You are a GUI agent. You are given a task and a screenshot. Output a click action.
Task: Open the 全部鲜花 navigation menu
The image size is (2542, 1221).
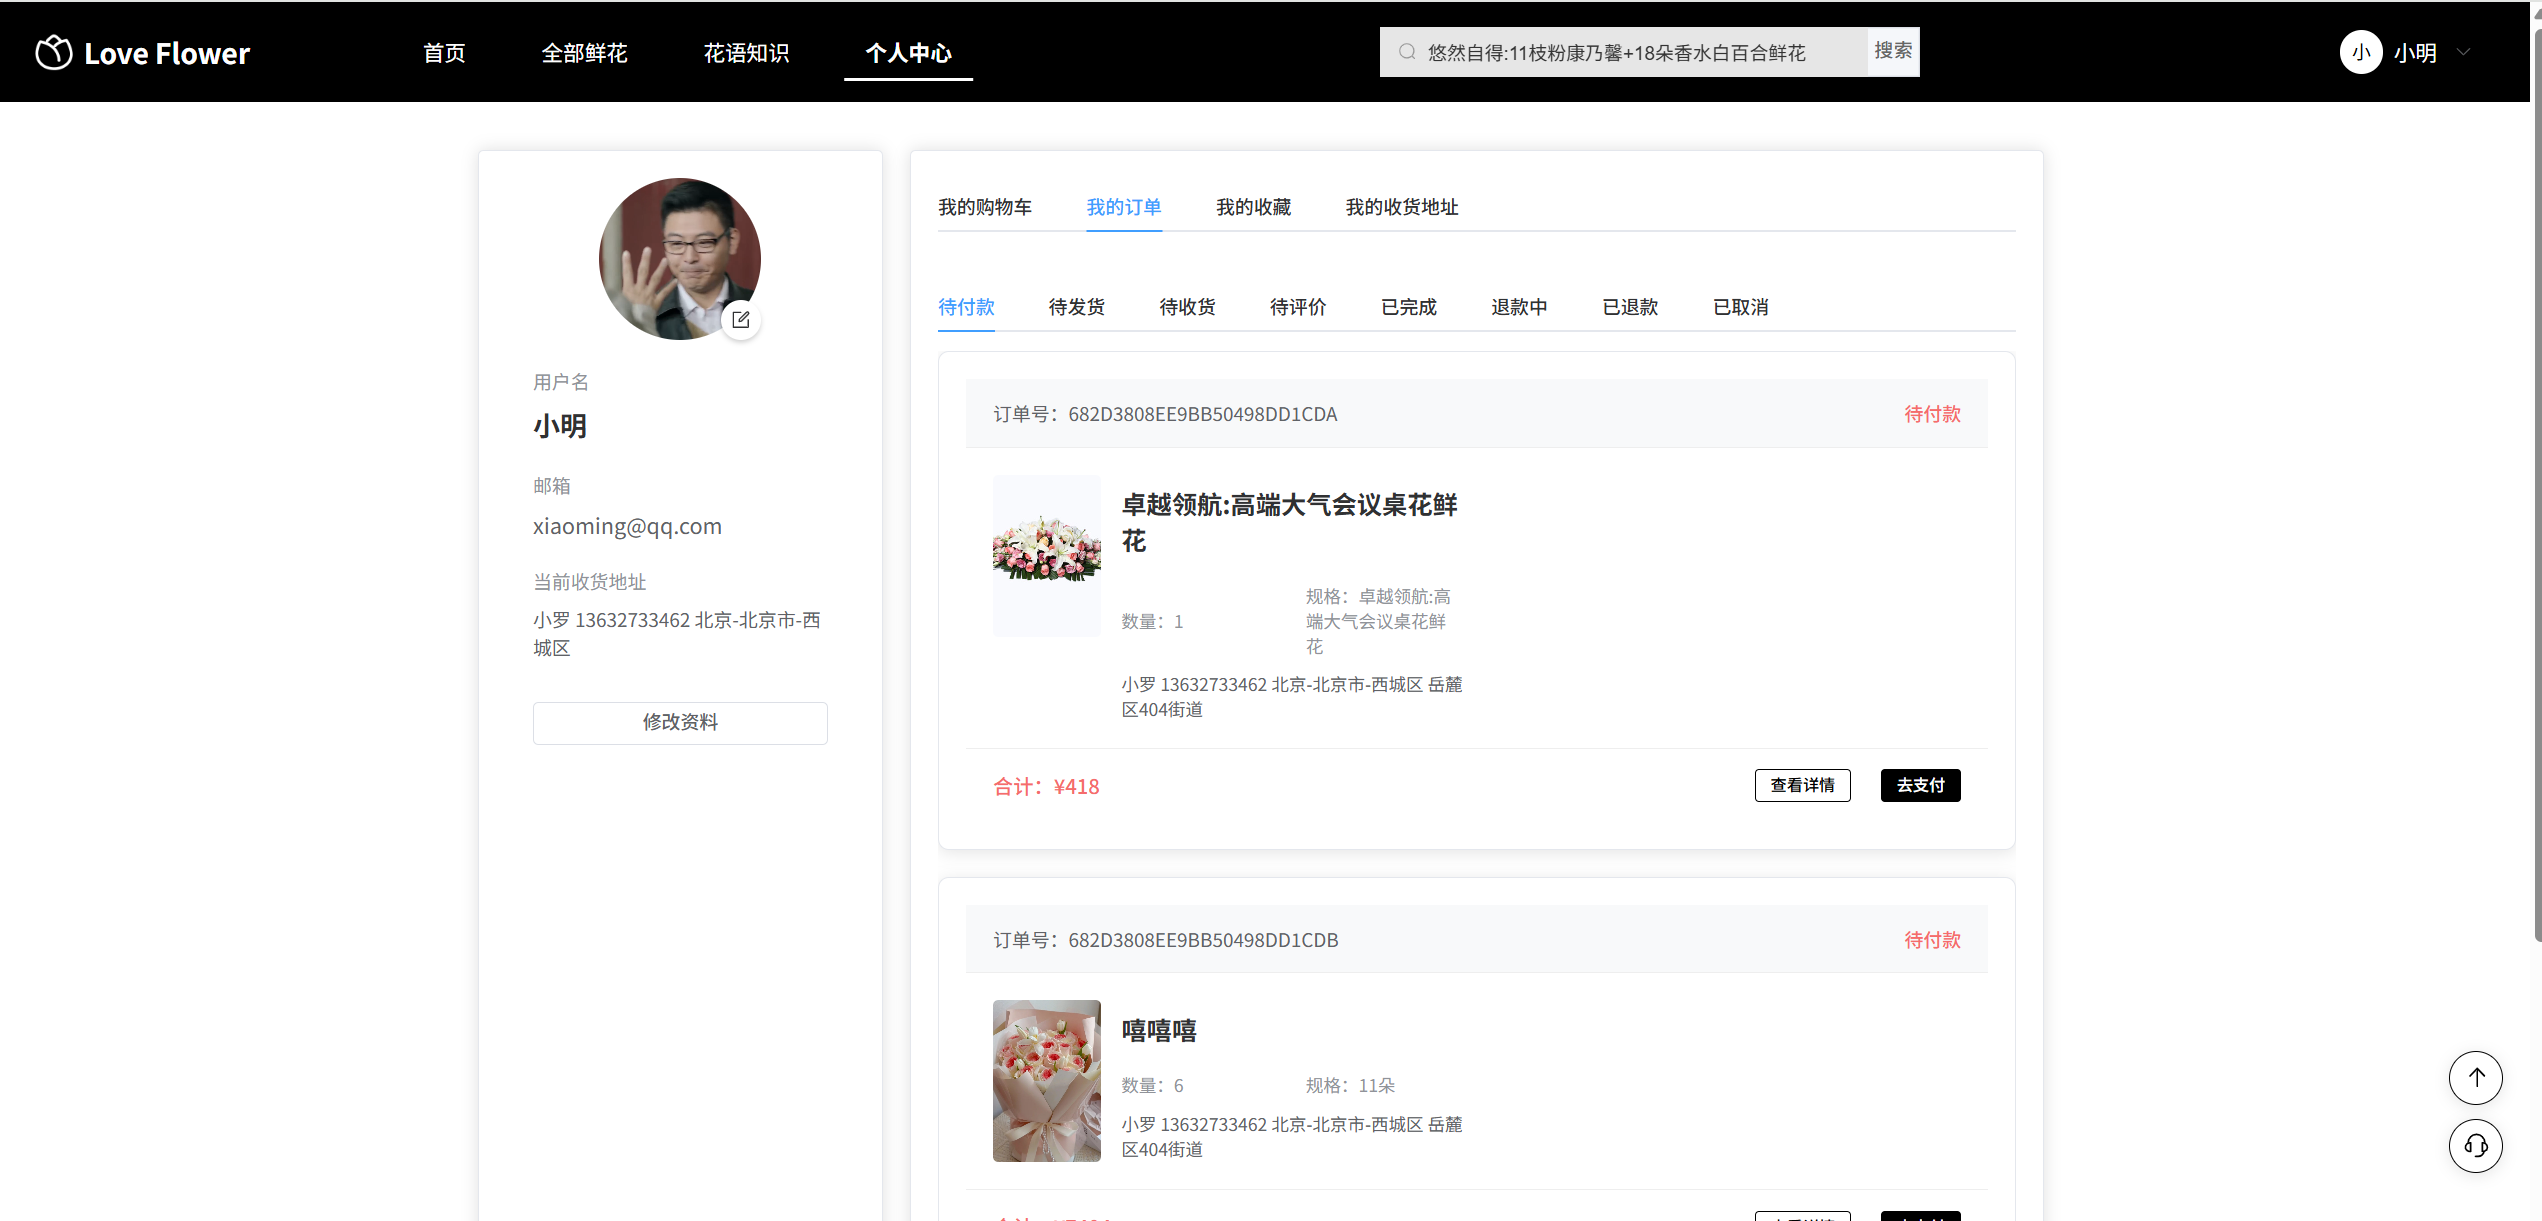584,53
